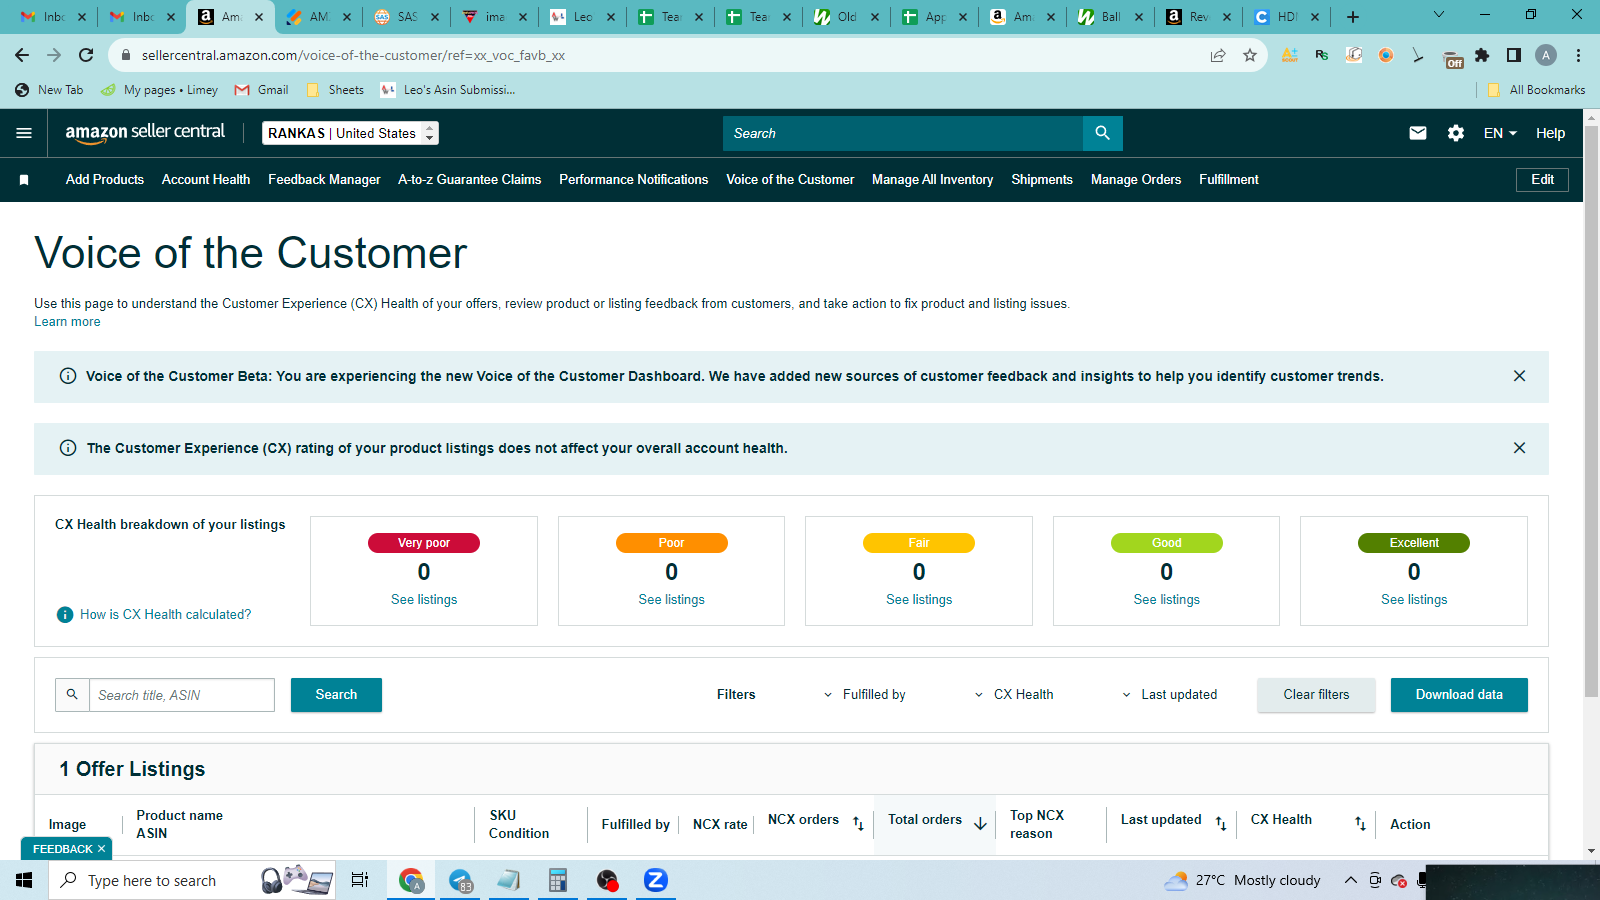Expand the Last updated filter
The image size is (1600, 900).
tap(1169, 694)
